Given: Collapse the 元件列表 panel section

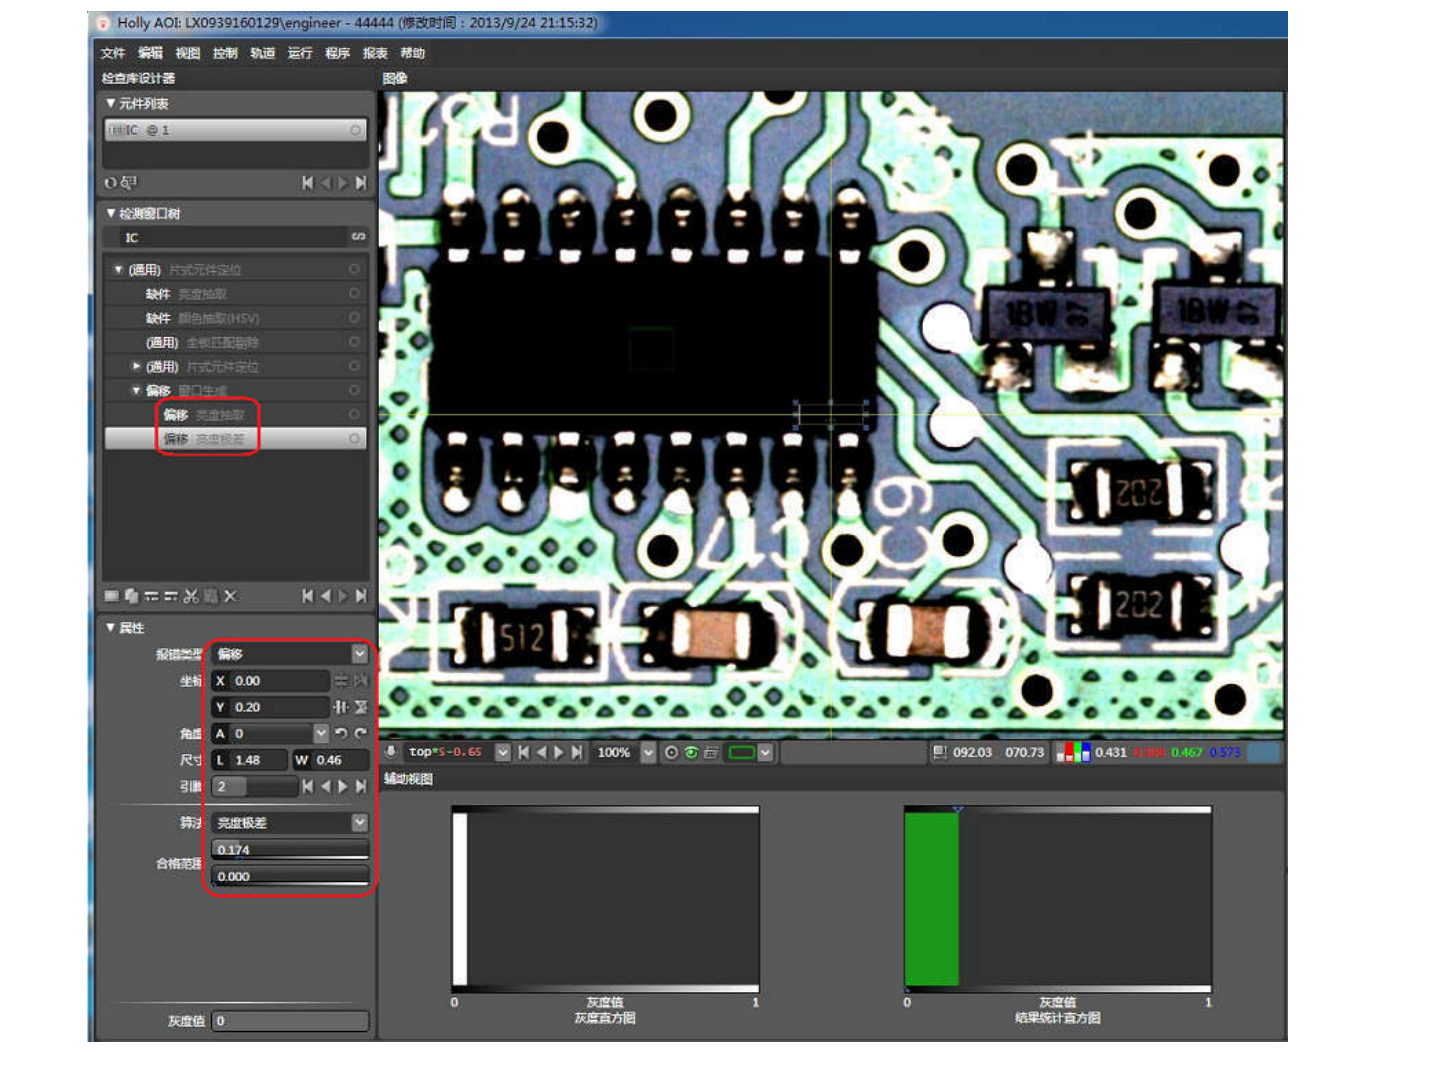Looking at the screenshot, I should (x=110, y=103).
